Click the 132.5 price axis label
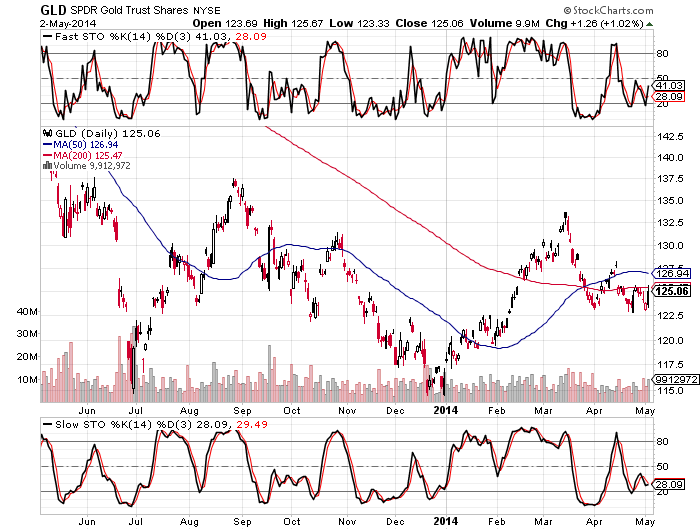The height and width of the screenshot is (530, 700). [670, 223]
